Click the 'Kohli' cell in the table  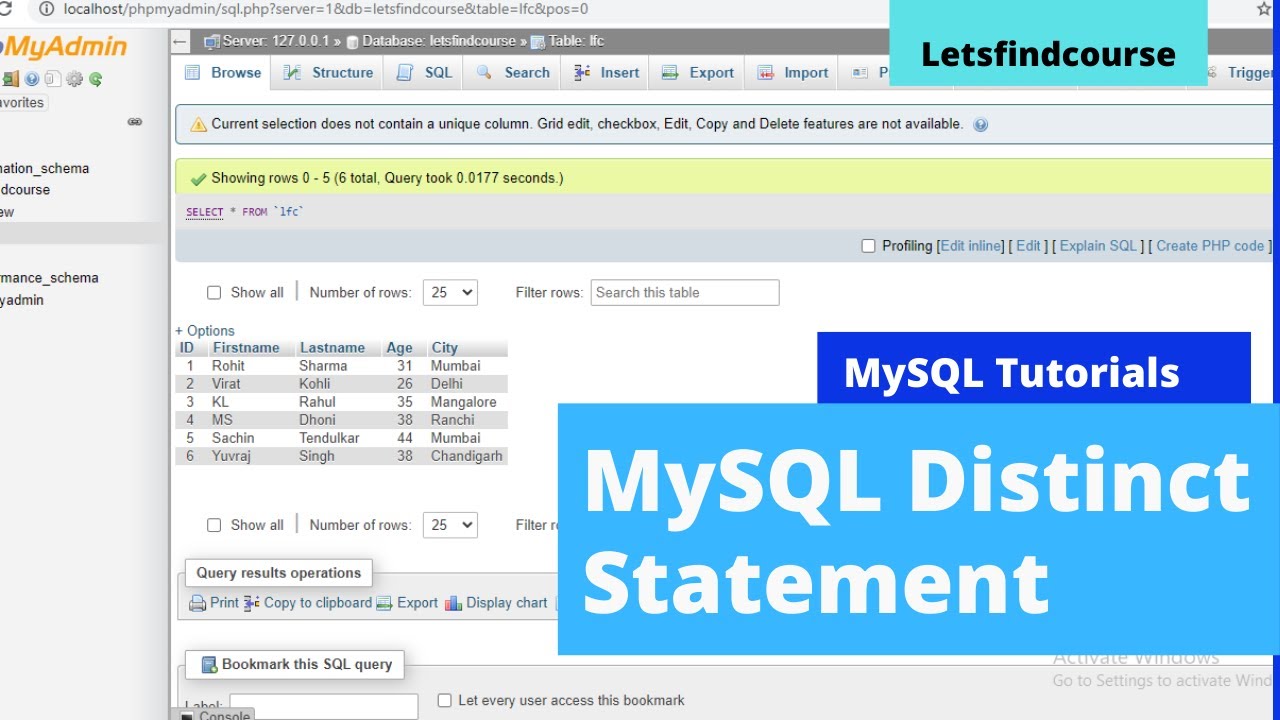click(x=314, y=384)
